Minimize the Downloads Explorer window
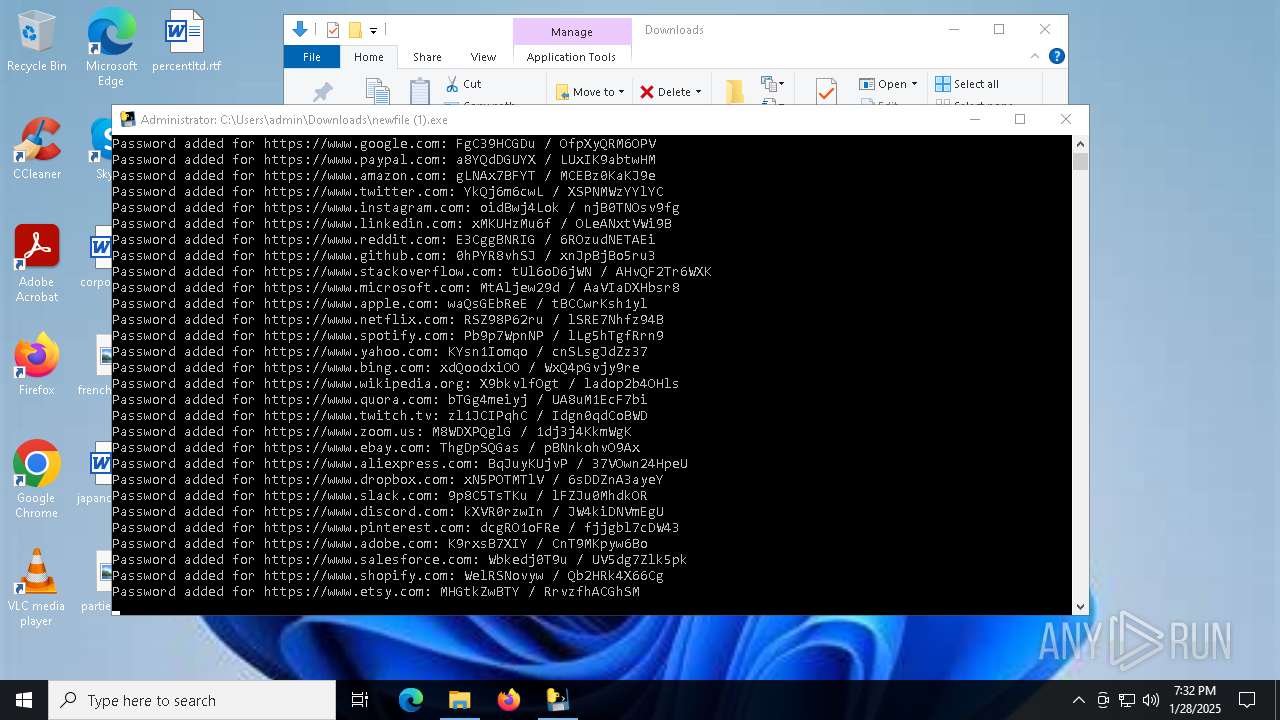 pos(953,30)
